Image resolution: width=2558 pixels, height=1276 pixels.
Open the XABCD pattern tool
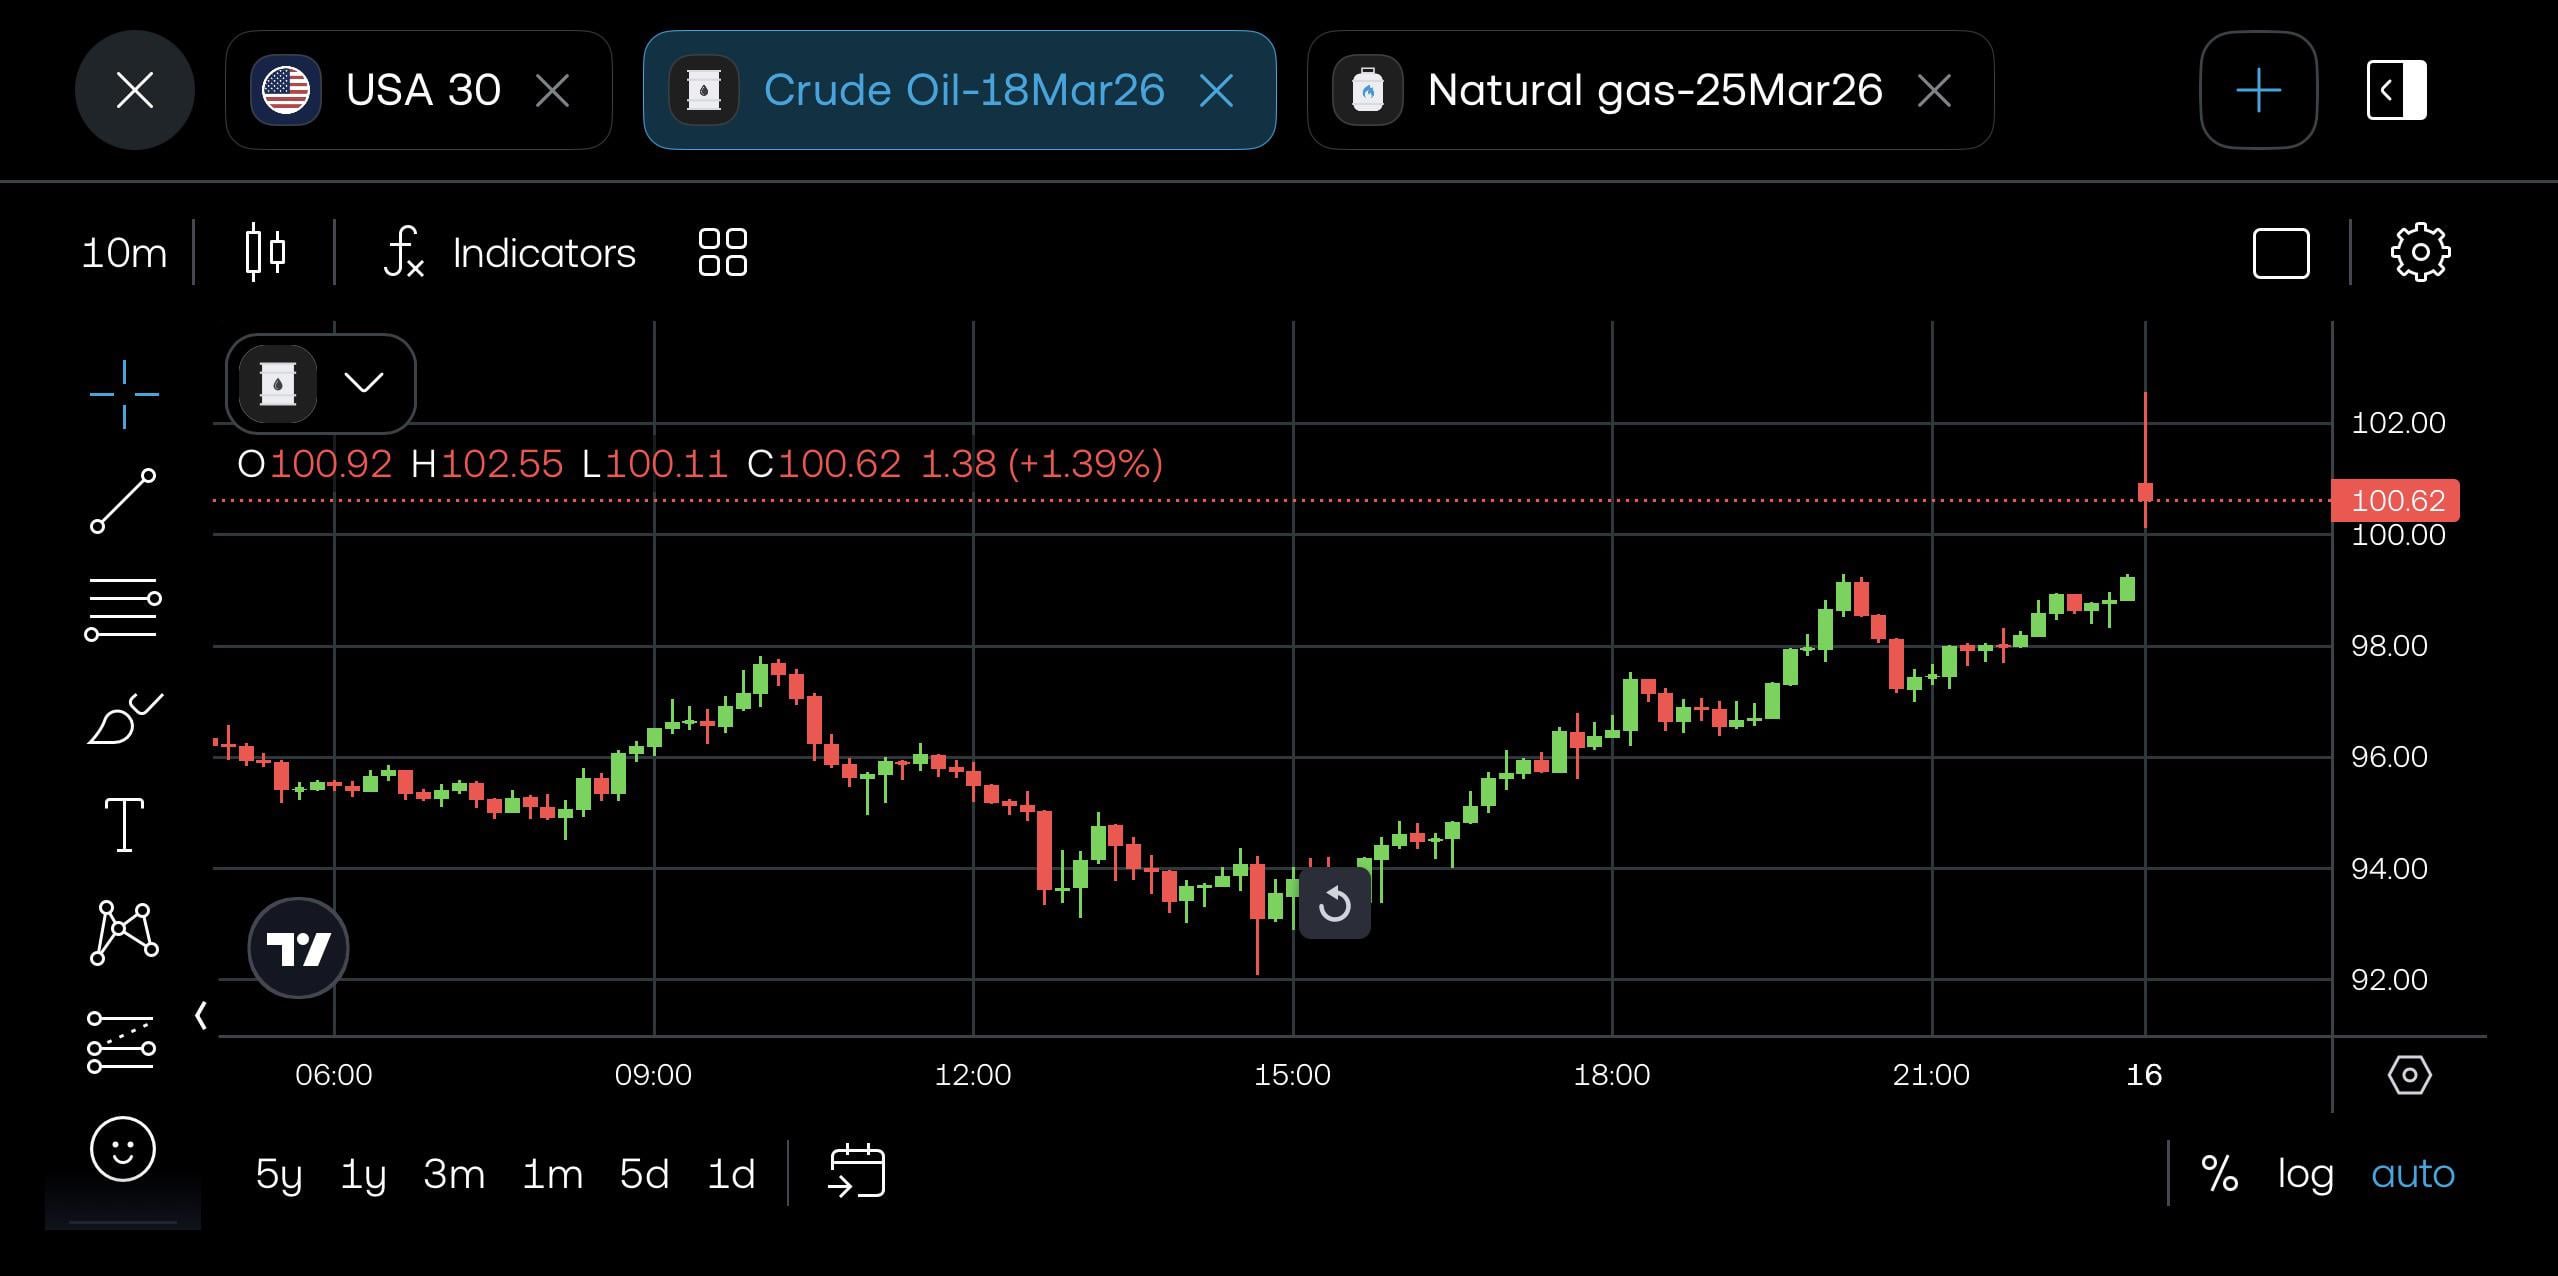click(124, 932)
